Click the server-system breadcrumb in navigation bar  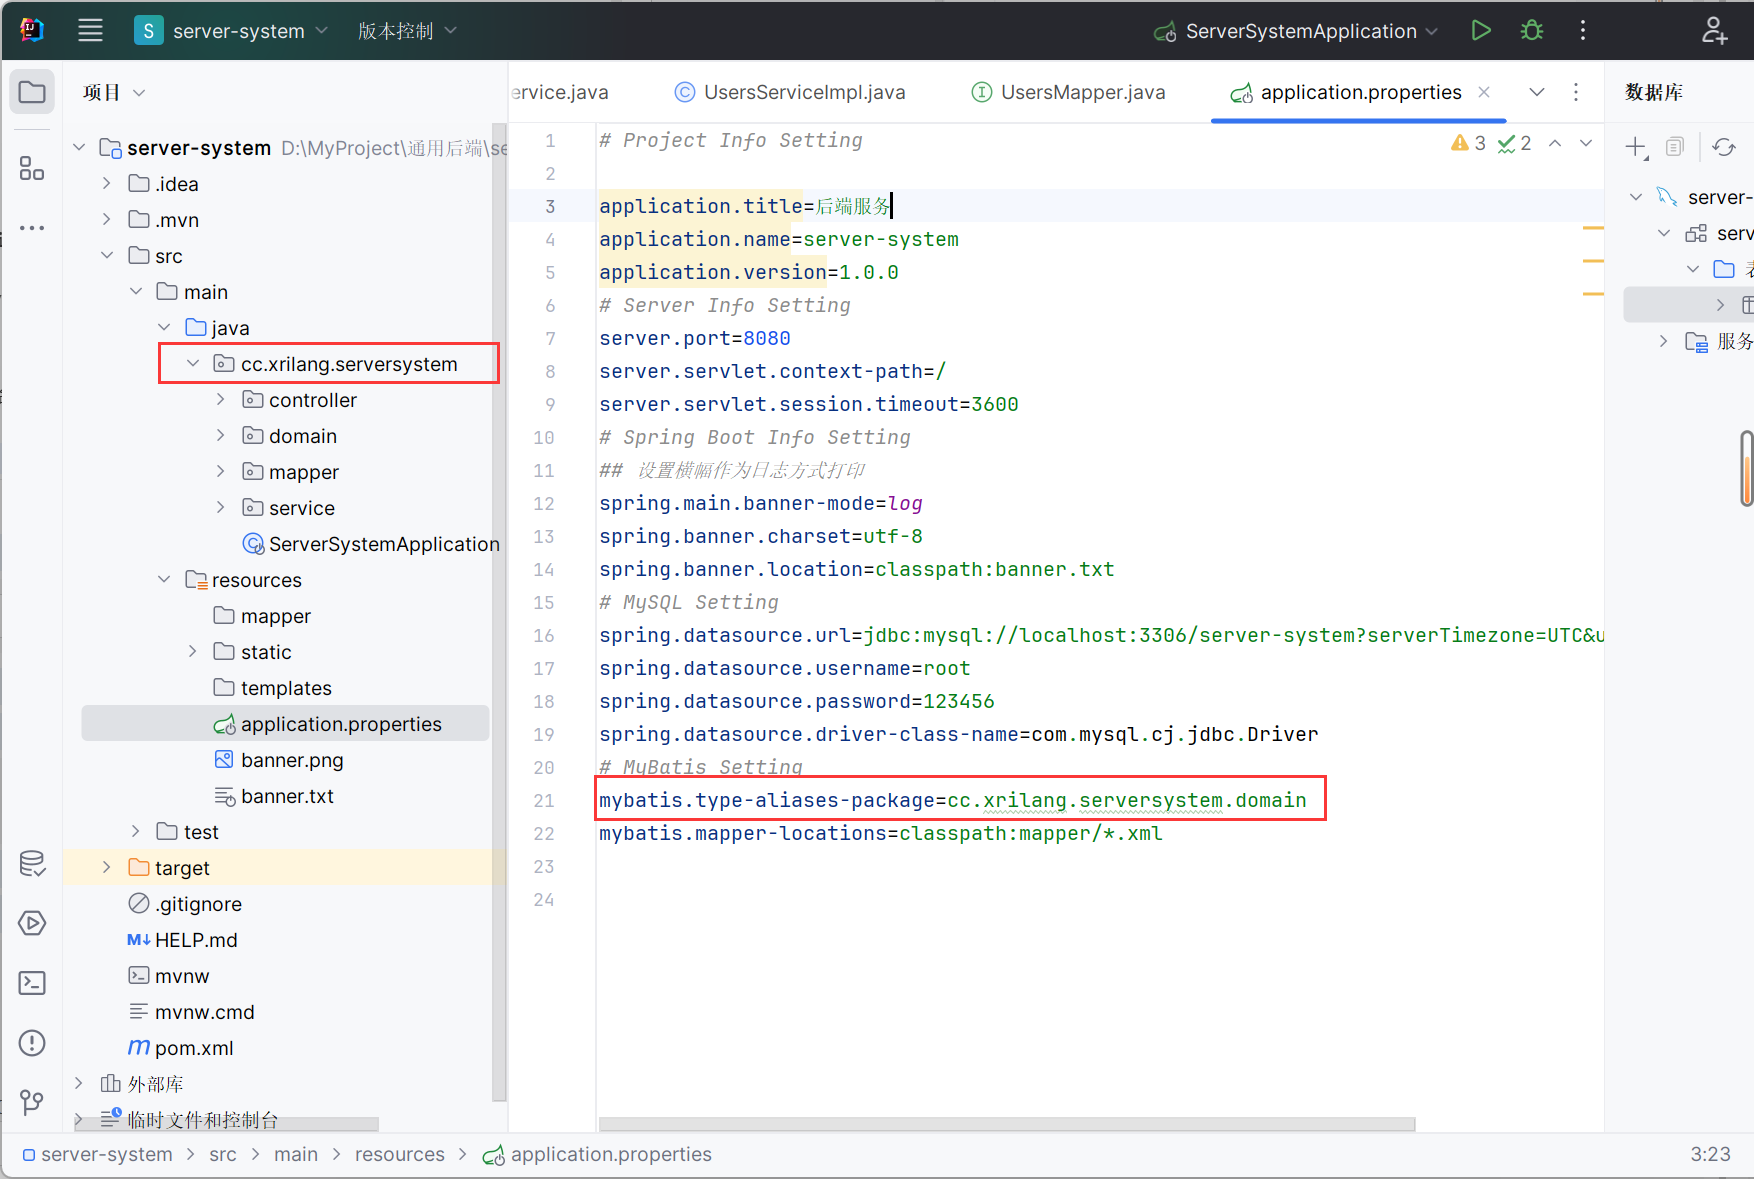98,1154
